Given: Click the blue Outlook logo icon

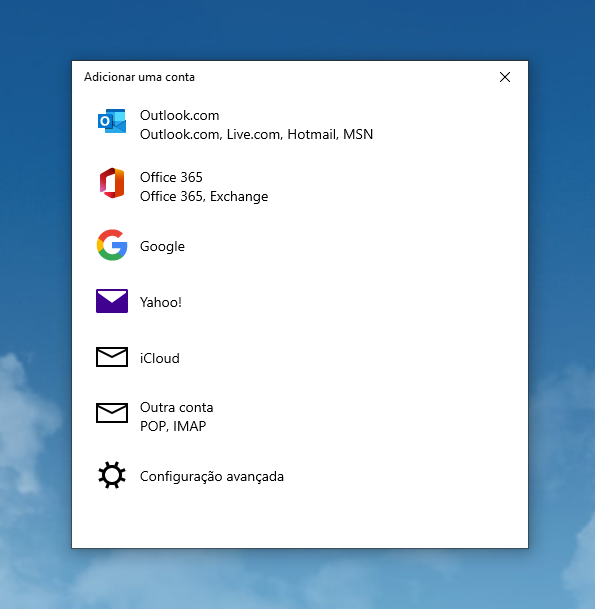Looking at the screenshot, I should click(x=112, y=121).
